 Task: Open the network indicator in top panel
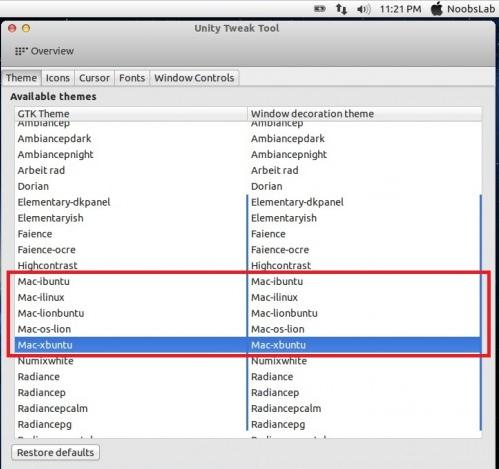[x=341, y=9]
